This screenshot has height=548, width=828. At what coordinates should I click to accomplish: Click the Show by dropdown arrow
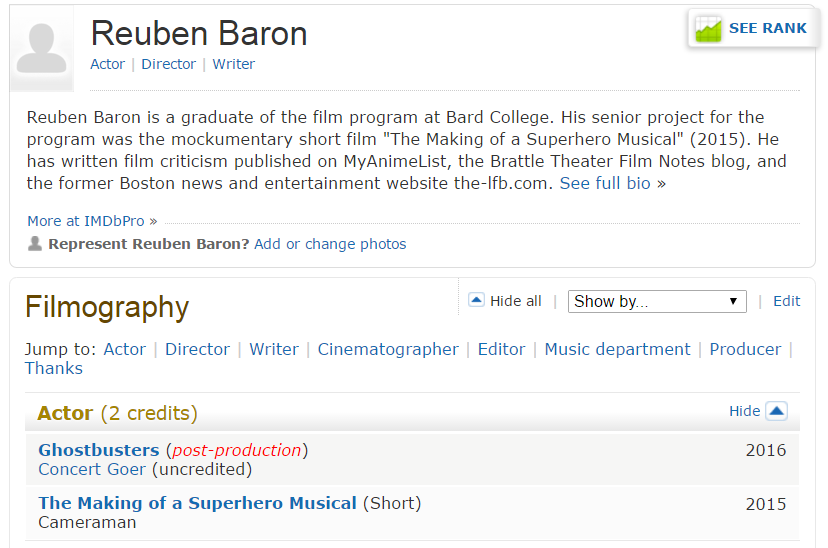733,301
